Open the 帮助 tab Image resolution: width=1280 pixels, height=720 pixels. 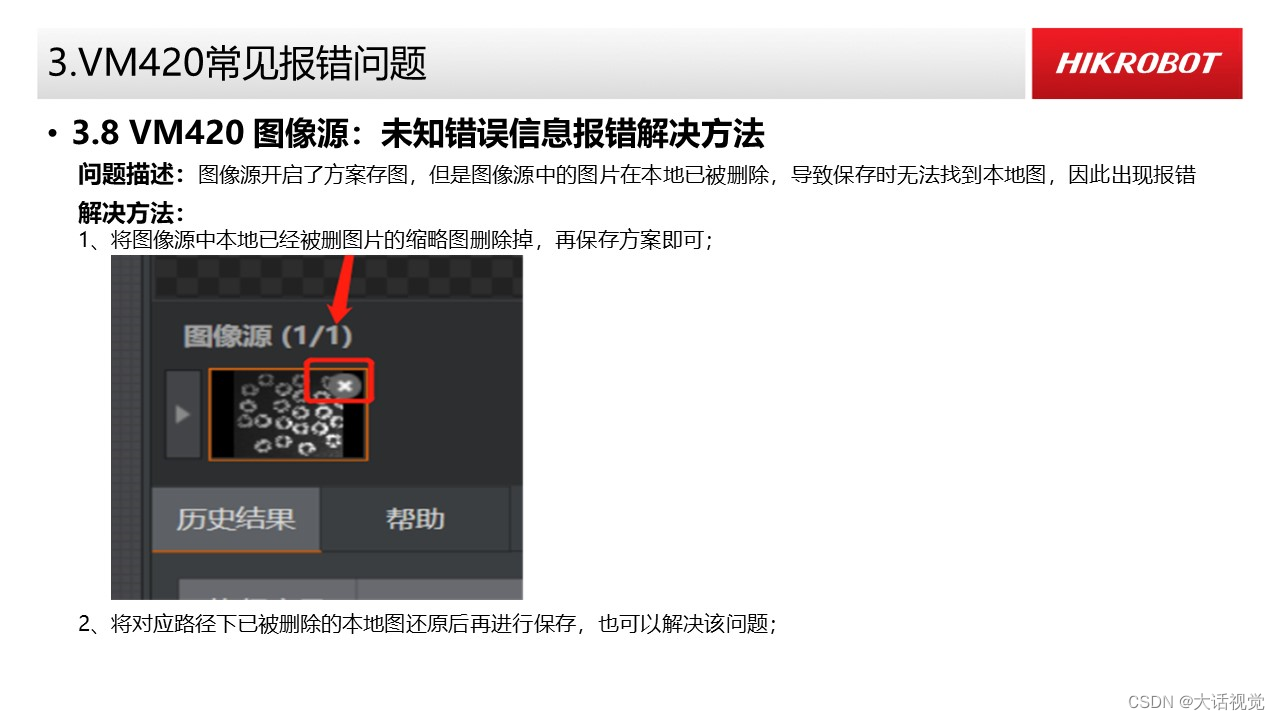(415, 519)
